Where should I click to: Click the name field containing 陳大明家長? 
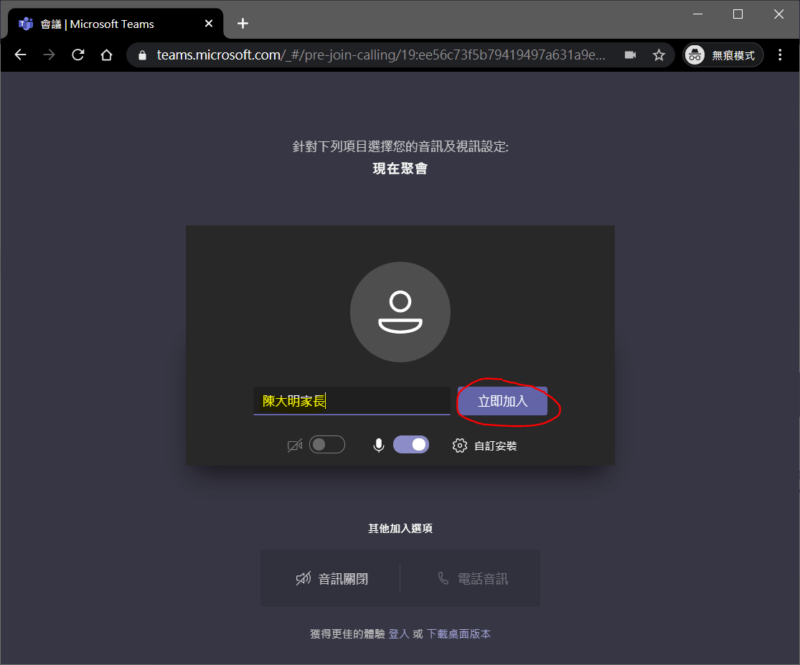point(351,401)
